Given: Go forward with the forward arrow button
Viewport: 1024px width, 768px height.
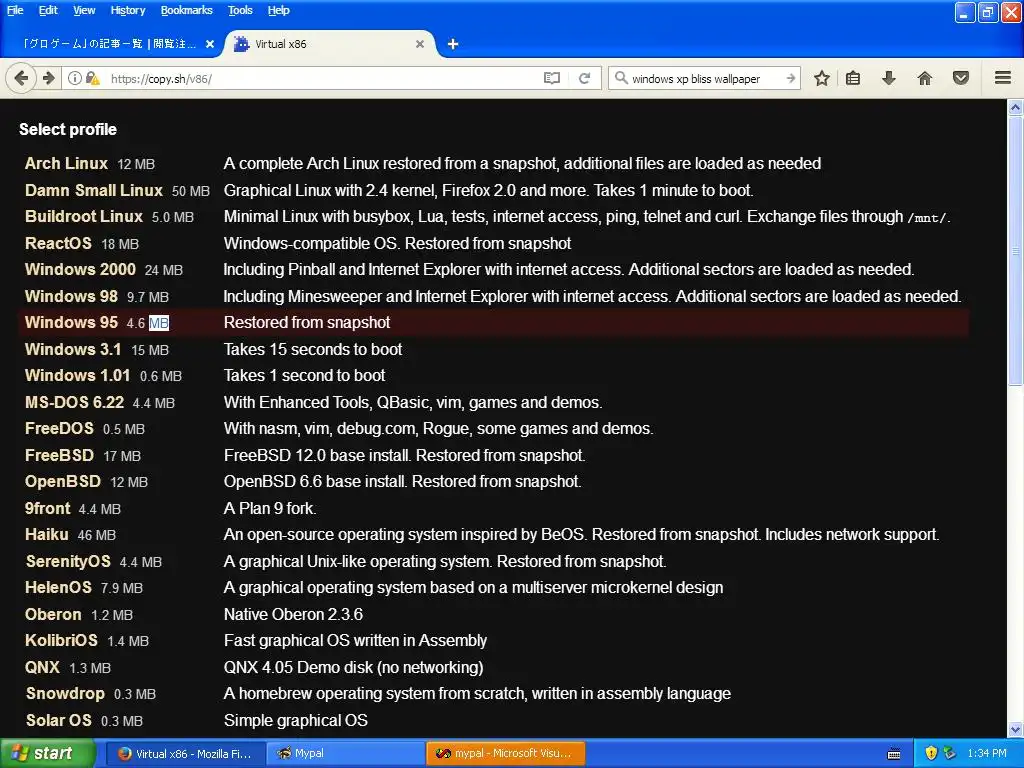Looking at the screenshot, I should tap(48, 78).
